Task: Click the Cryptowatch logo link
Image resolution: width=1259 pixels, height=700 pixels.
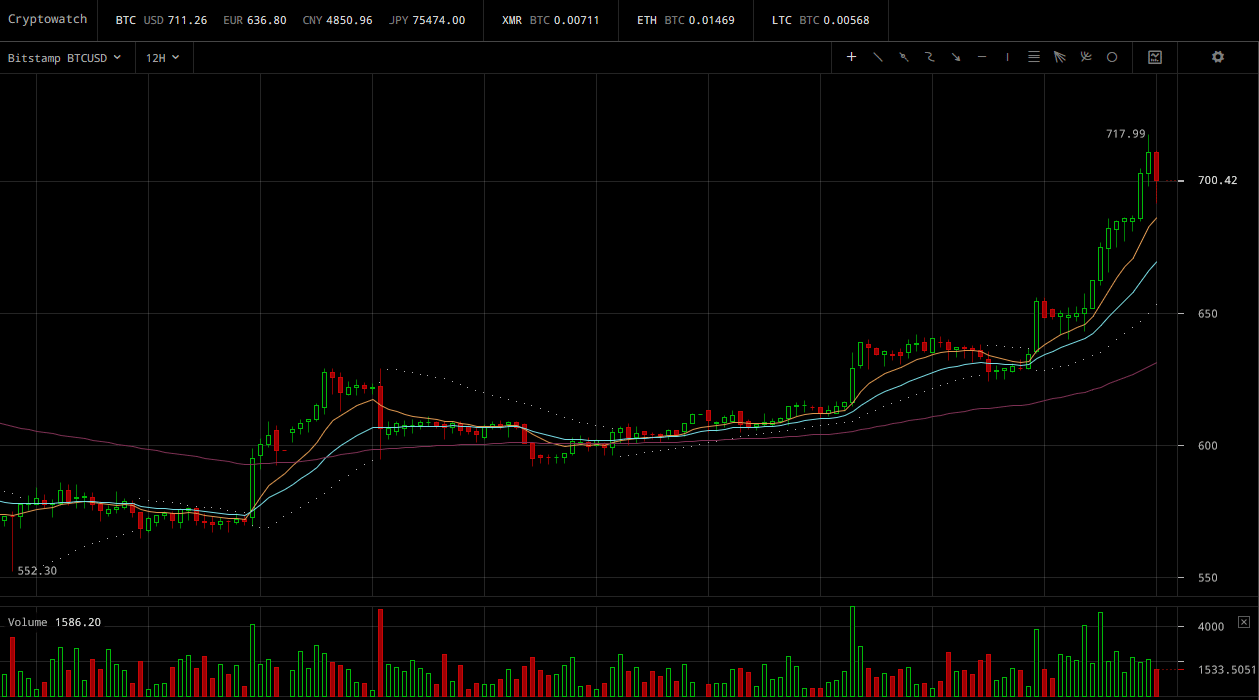Action: [x=48, y=19]
